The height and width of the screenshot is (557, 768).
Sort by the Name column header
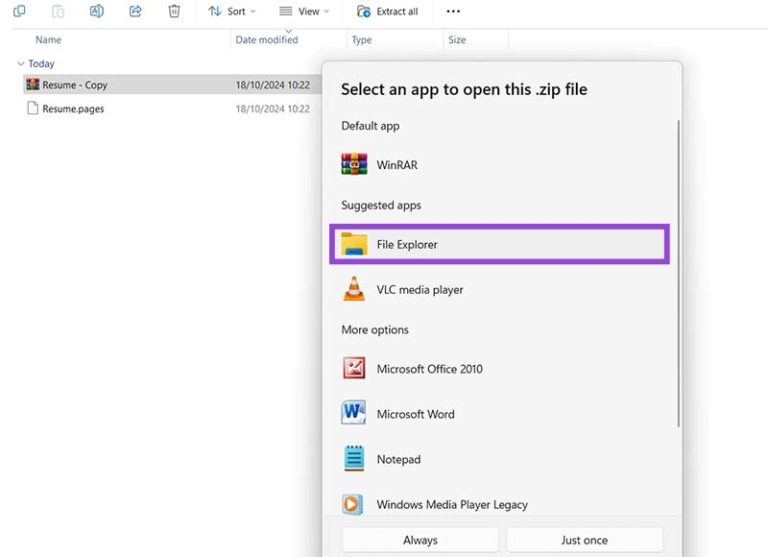48,40
